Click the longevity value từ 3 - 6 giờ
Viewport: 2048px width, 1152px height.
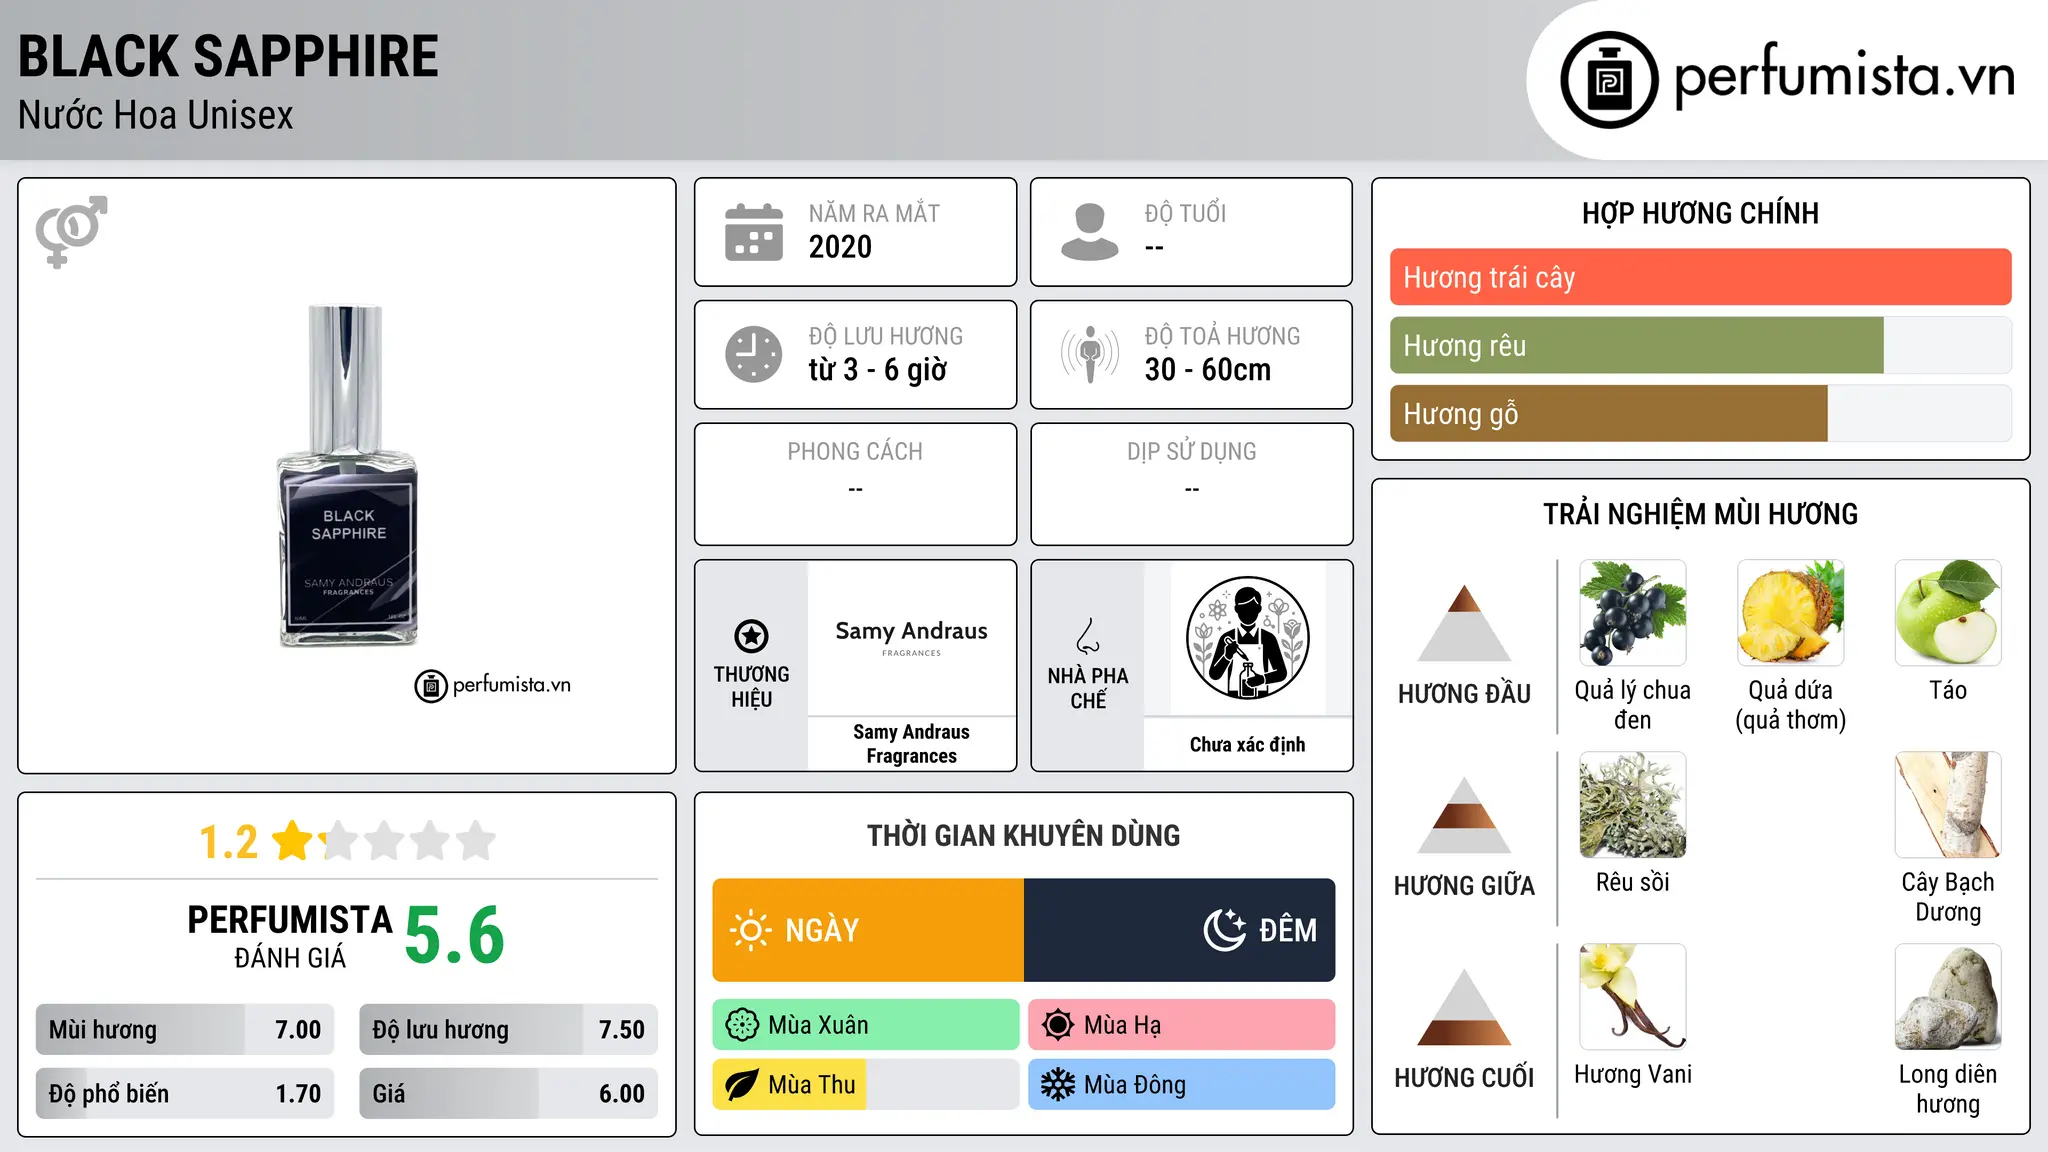(877, 370)
